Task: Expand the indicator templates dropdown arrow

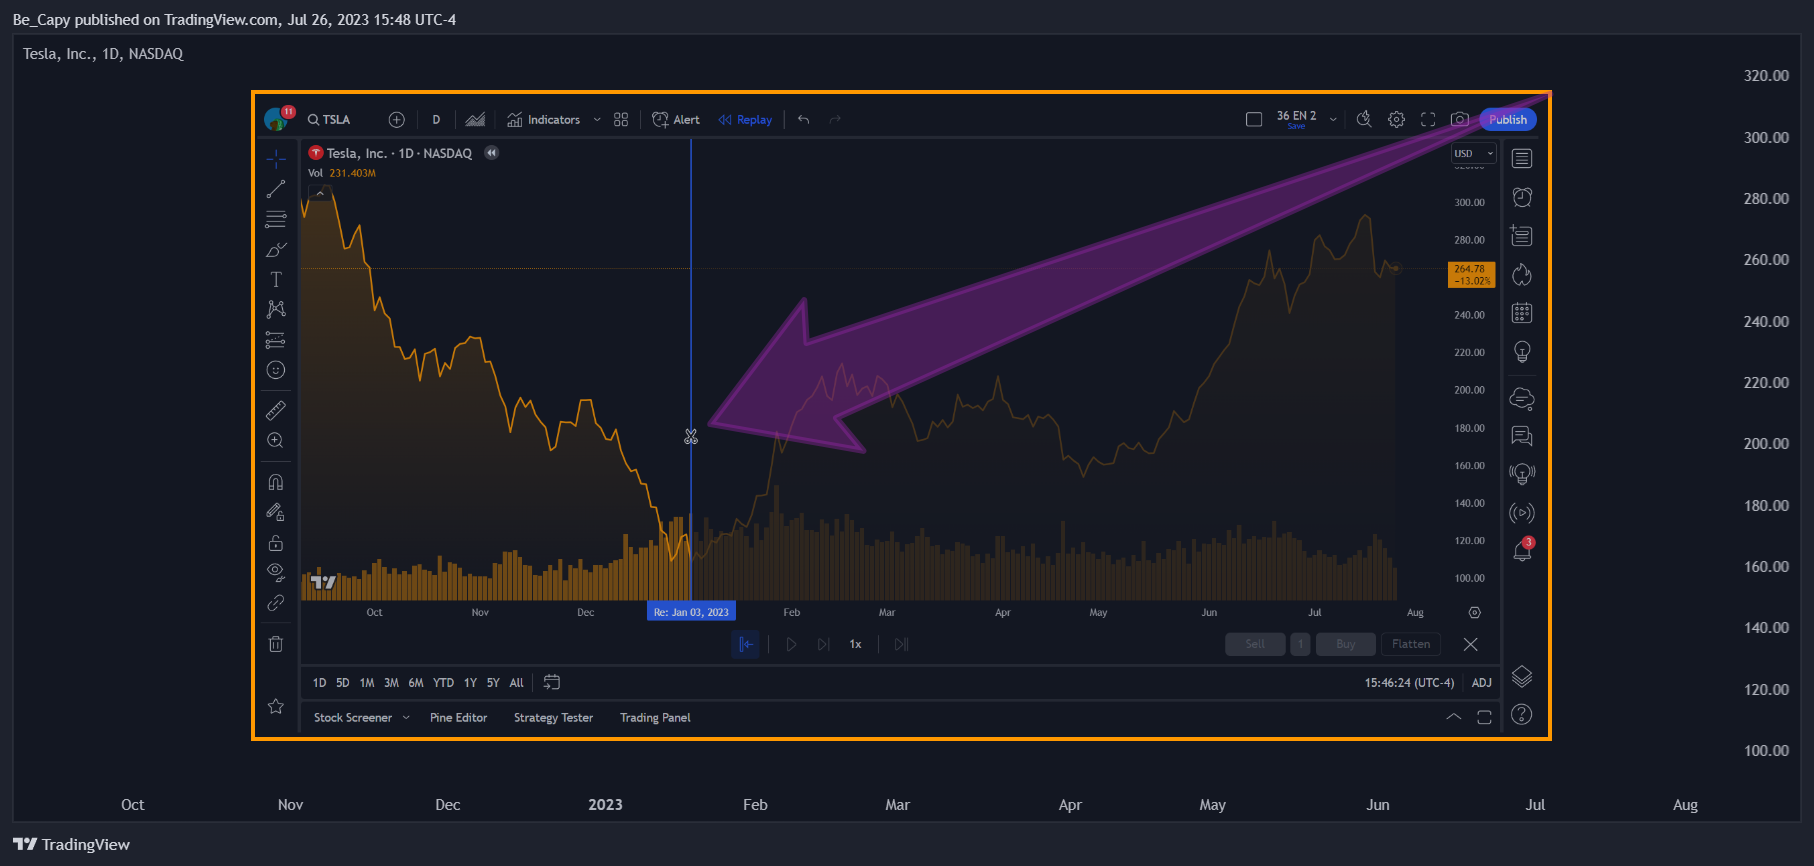Action: click(x=597, y=120)
